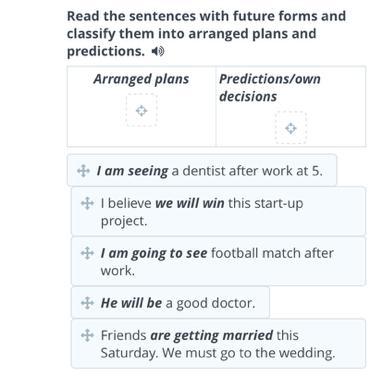
Task: Click the Arranged plans column header
Action: click(141, 79)
